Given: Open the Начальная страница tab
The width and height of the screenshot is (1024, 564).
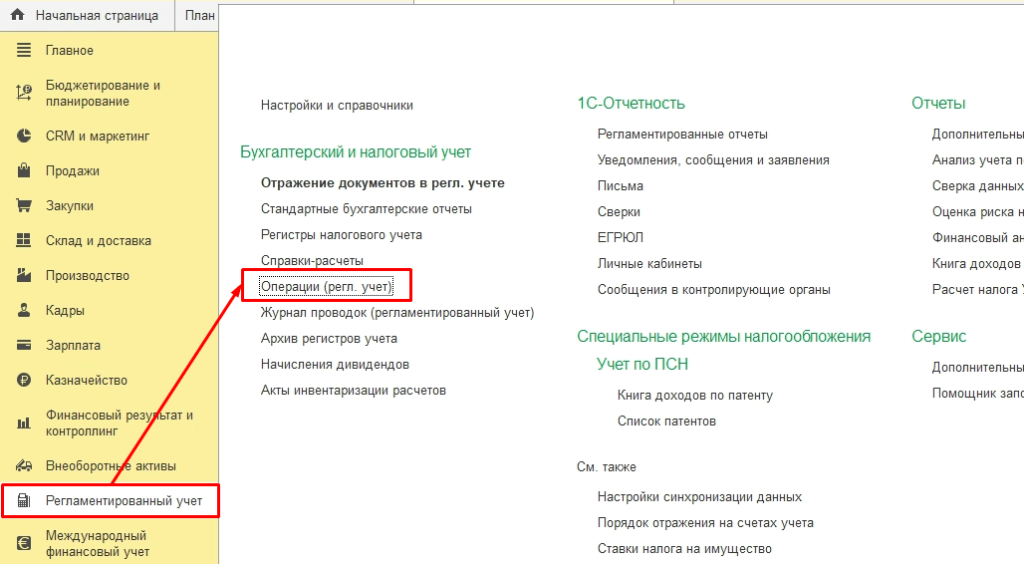Looking at the screenshot, I should click(x=87, y=15).
